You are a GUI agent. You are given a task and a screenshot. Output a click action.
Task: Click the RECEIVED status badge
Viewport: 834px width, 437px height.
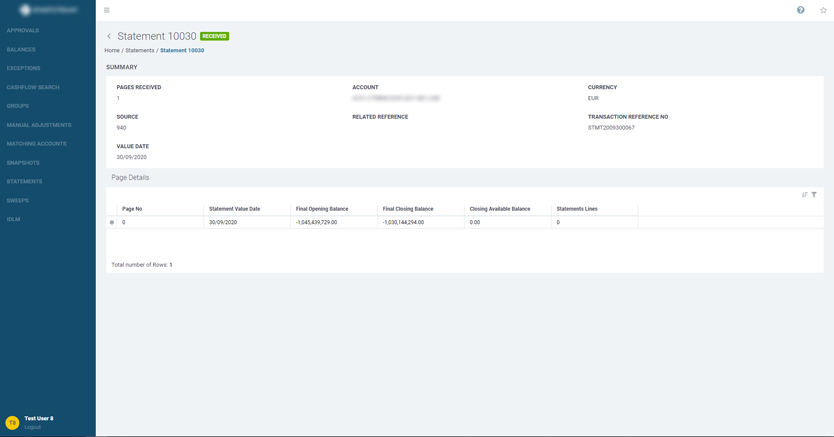[x=214, y=36]
